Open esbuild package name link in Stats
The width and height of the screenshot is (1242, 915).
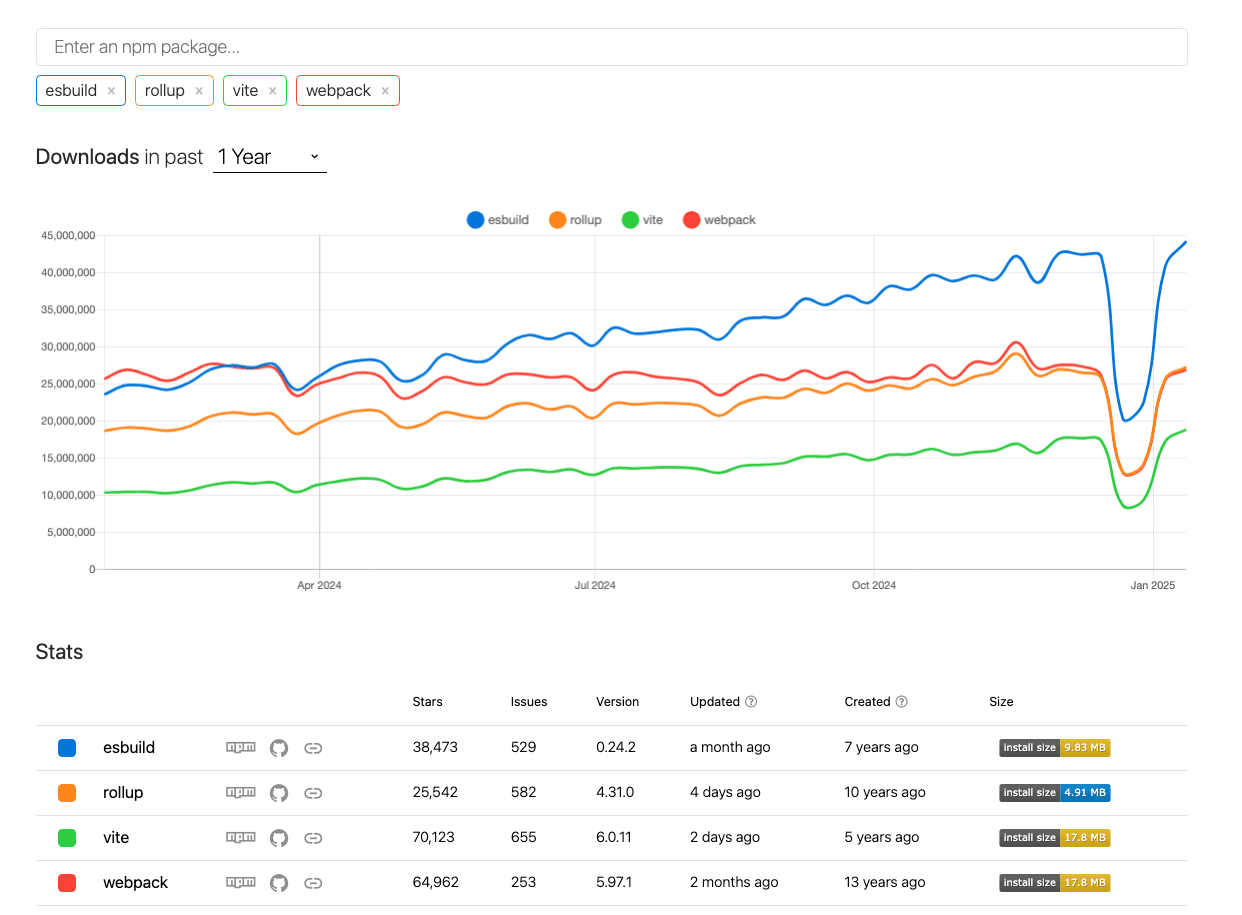point(129,747)
